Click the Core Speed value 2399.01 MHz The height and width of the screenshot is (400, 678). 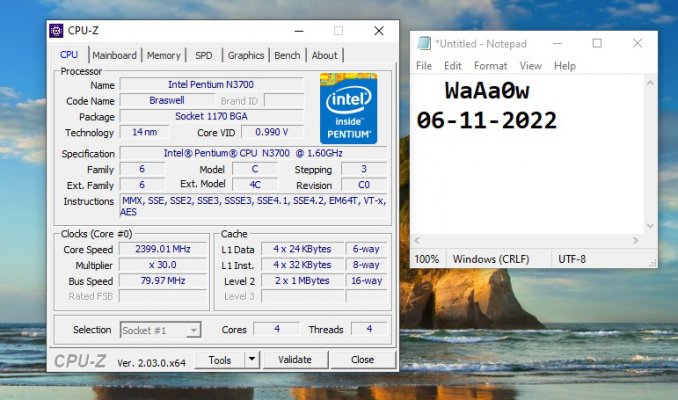pyautogui.click(x=163, y=249)
